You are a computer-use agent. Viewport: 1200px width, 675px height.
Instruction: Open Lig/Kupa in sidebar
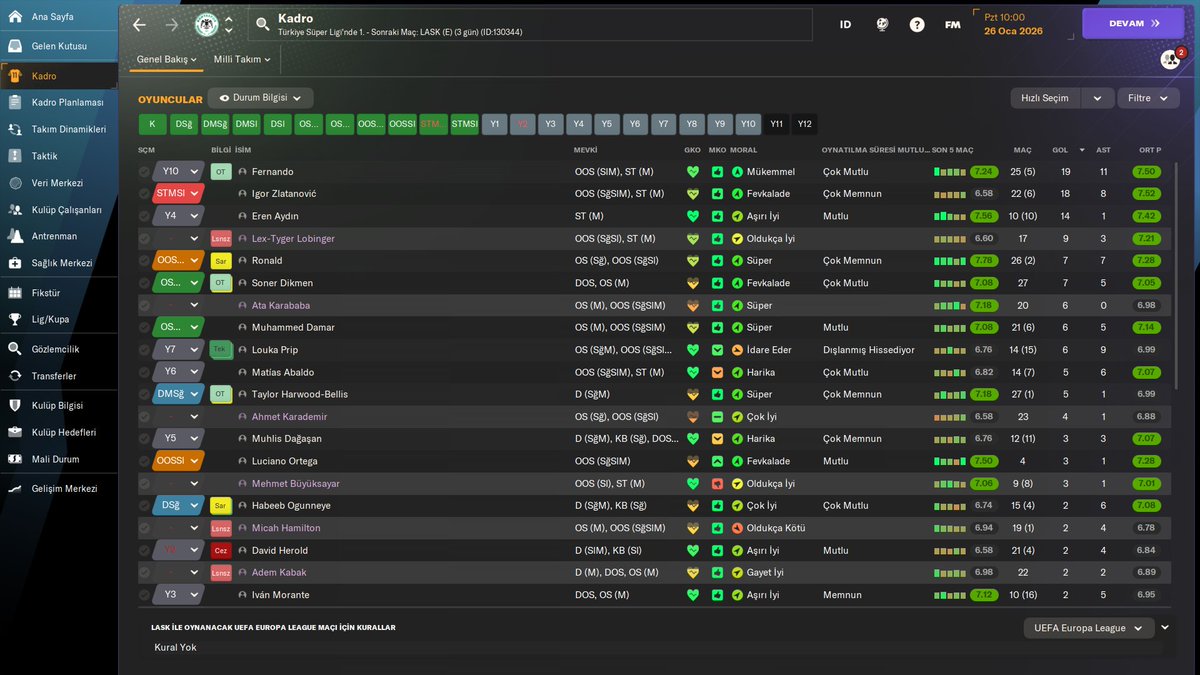tap(58, 320)
